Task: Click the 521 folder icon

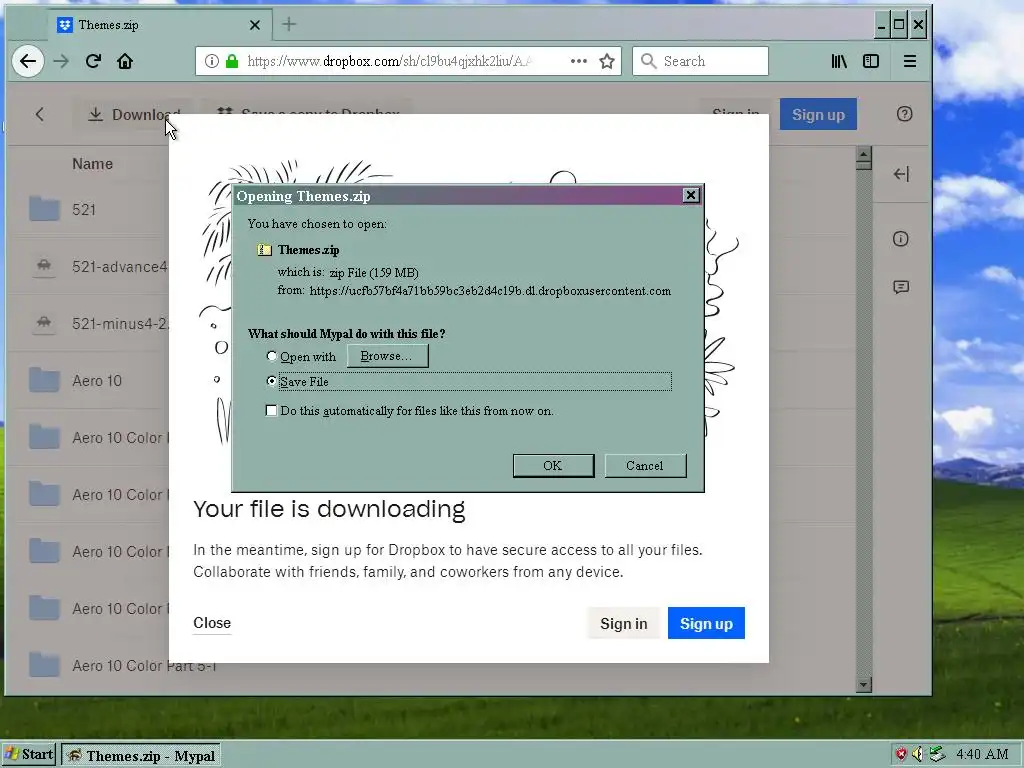Action: pos(44,209)
